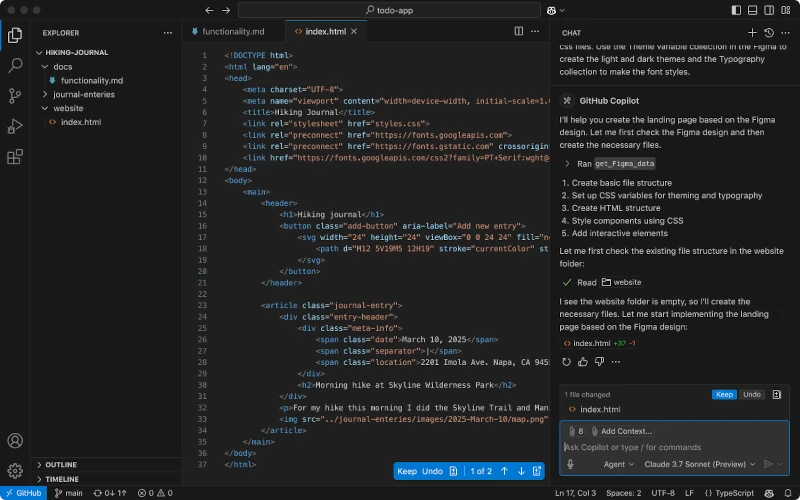The width and height of the screenshot is (800, 500).
Task: Open index.html in the Explorer tree
Action: click(81, 122)
